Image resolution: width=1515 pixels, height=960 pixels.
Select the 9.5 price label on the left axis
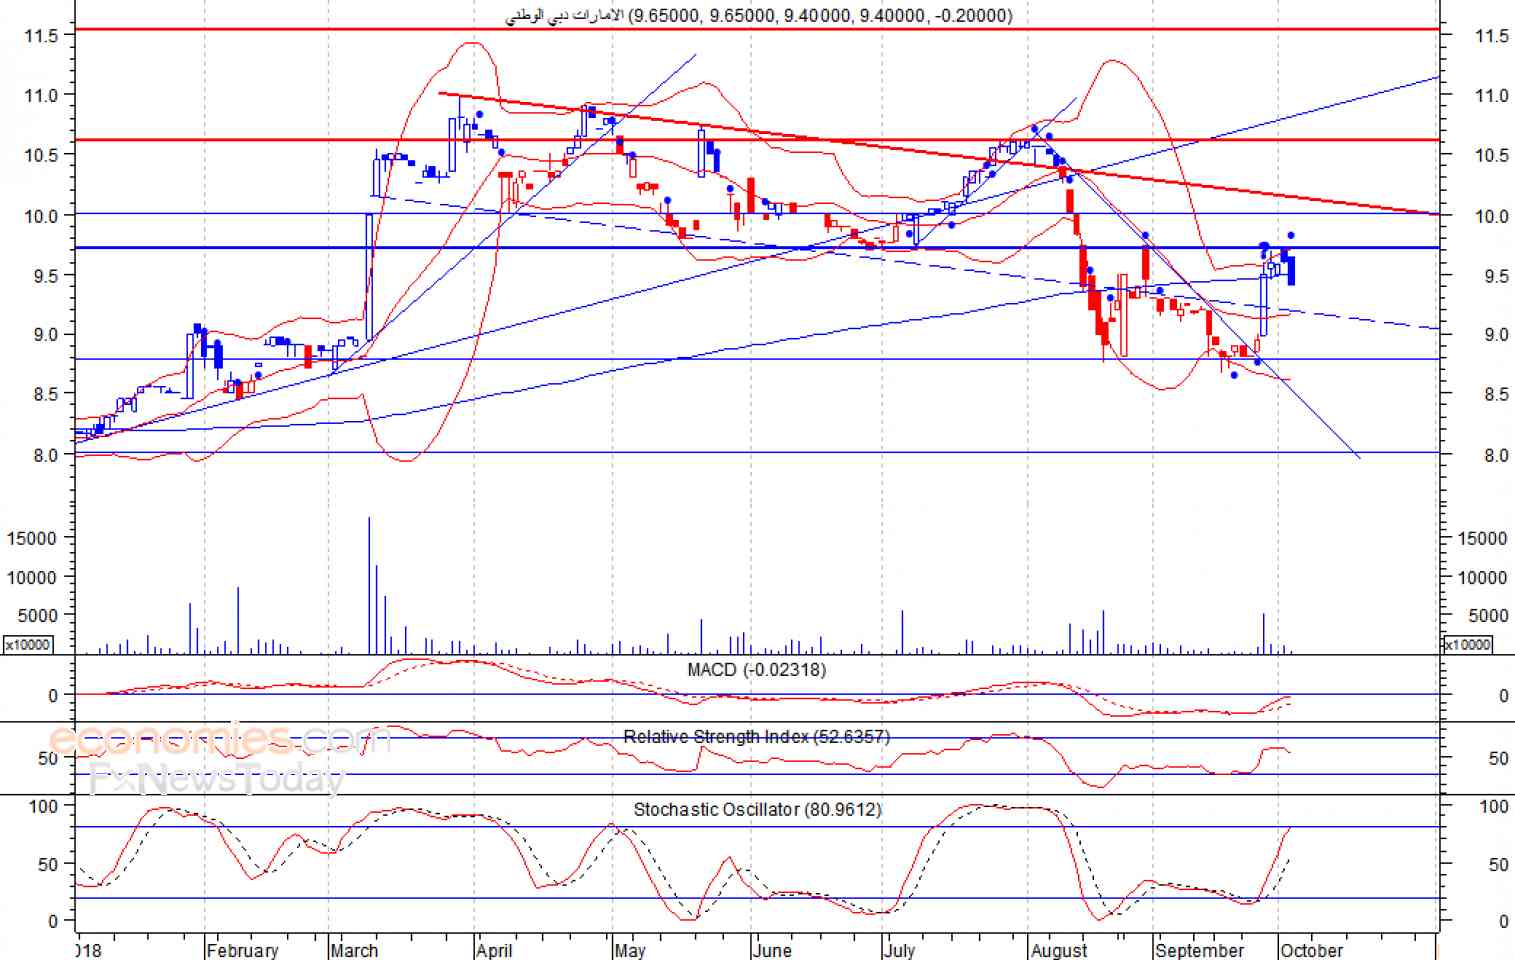pyautogui.click(x=46, y=275)
